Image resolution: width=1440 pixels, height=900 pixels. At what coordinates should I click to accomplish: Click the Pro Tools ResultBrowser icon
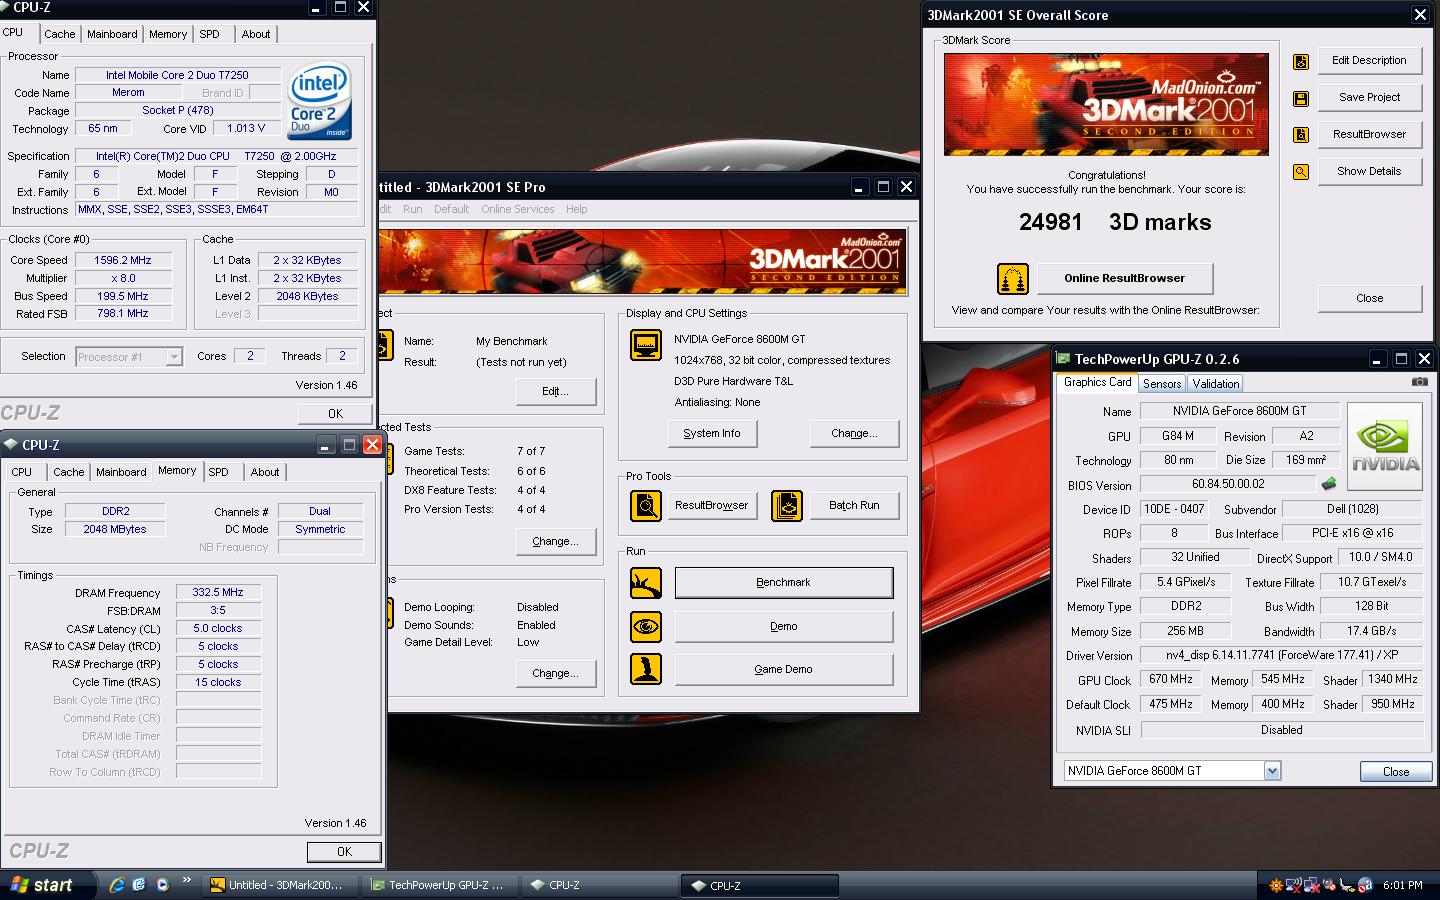pos(645,506)
